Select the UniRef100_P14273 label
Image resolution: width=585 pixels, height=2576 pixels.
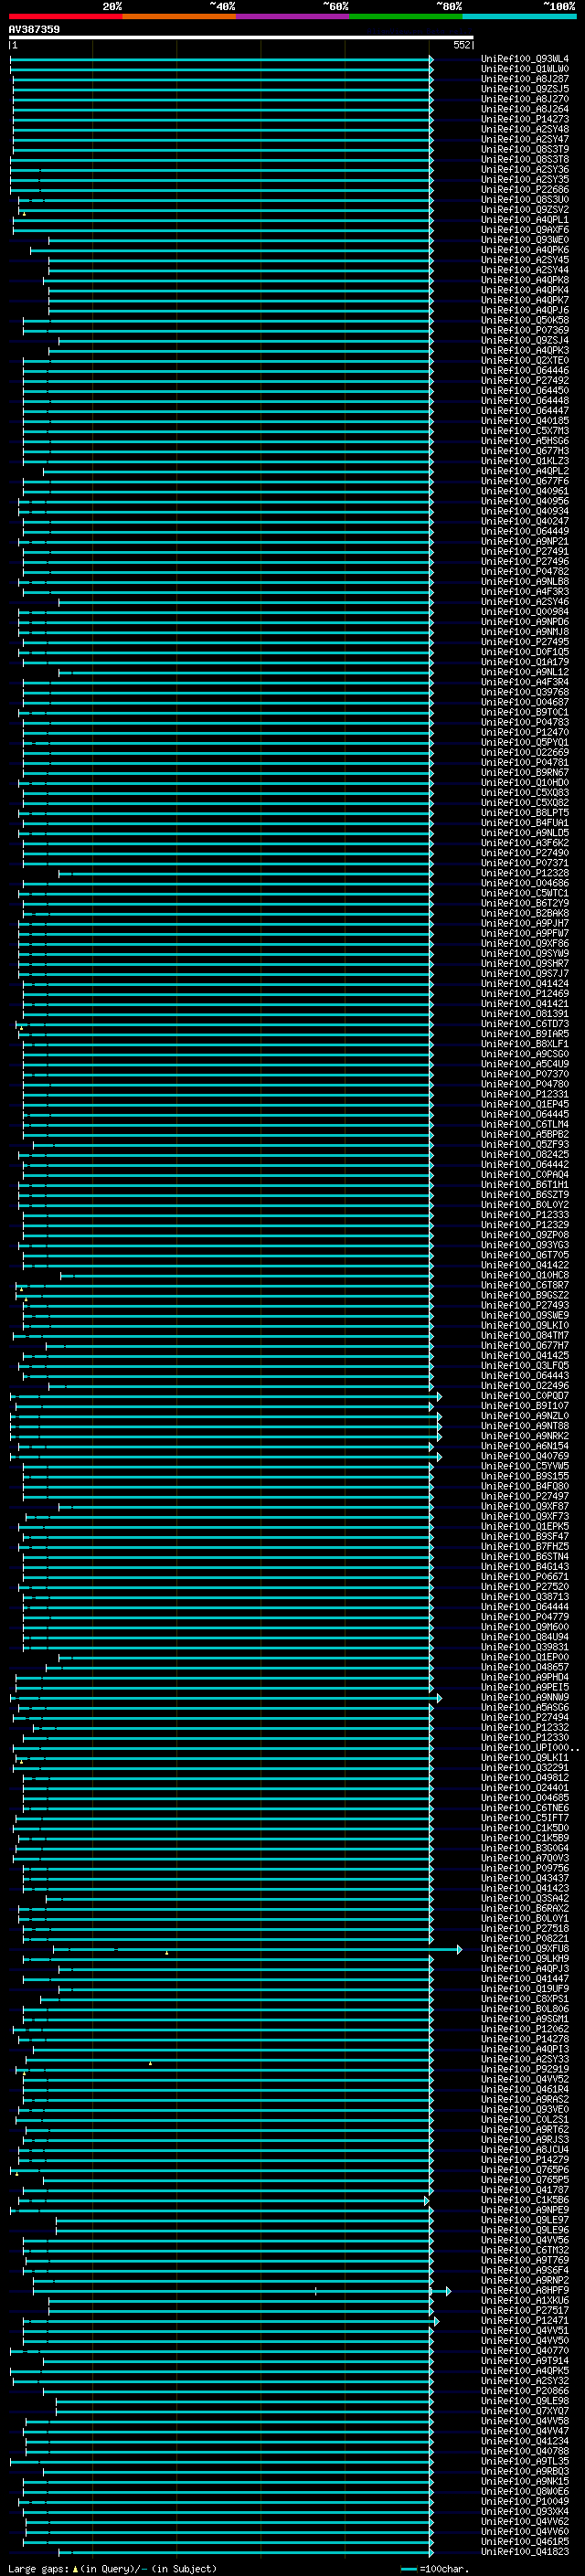[x=525, y=119]
